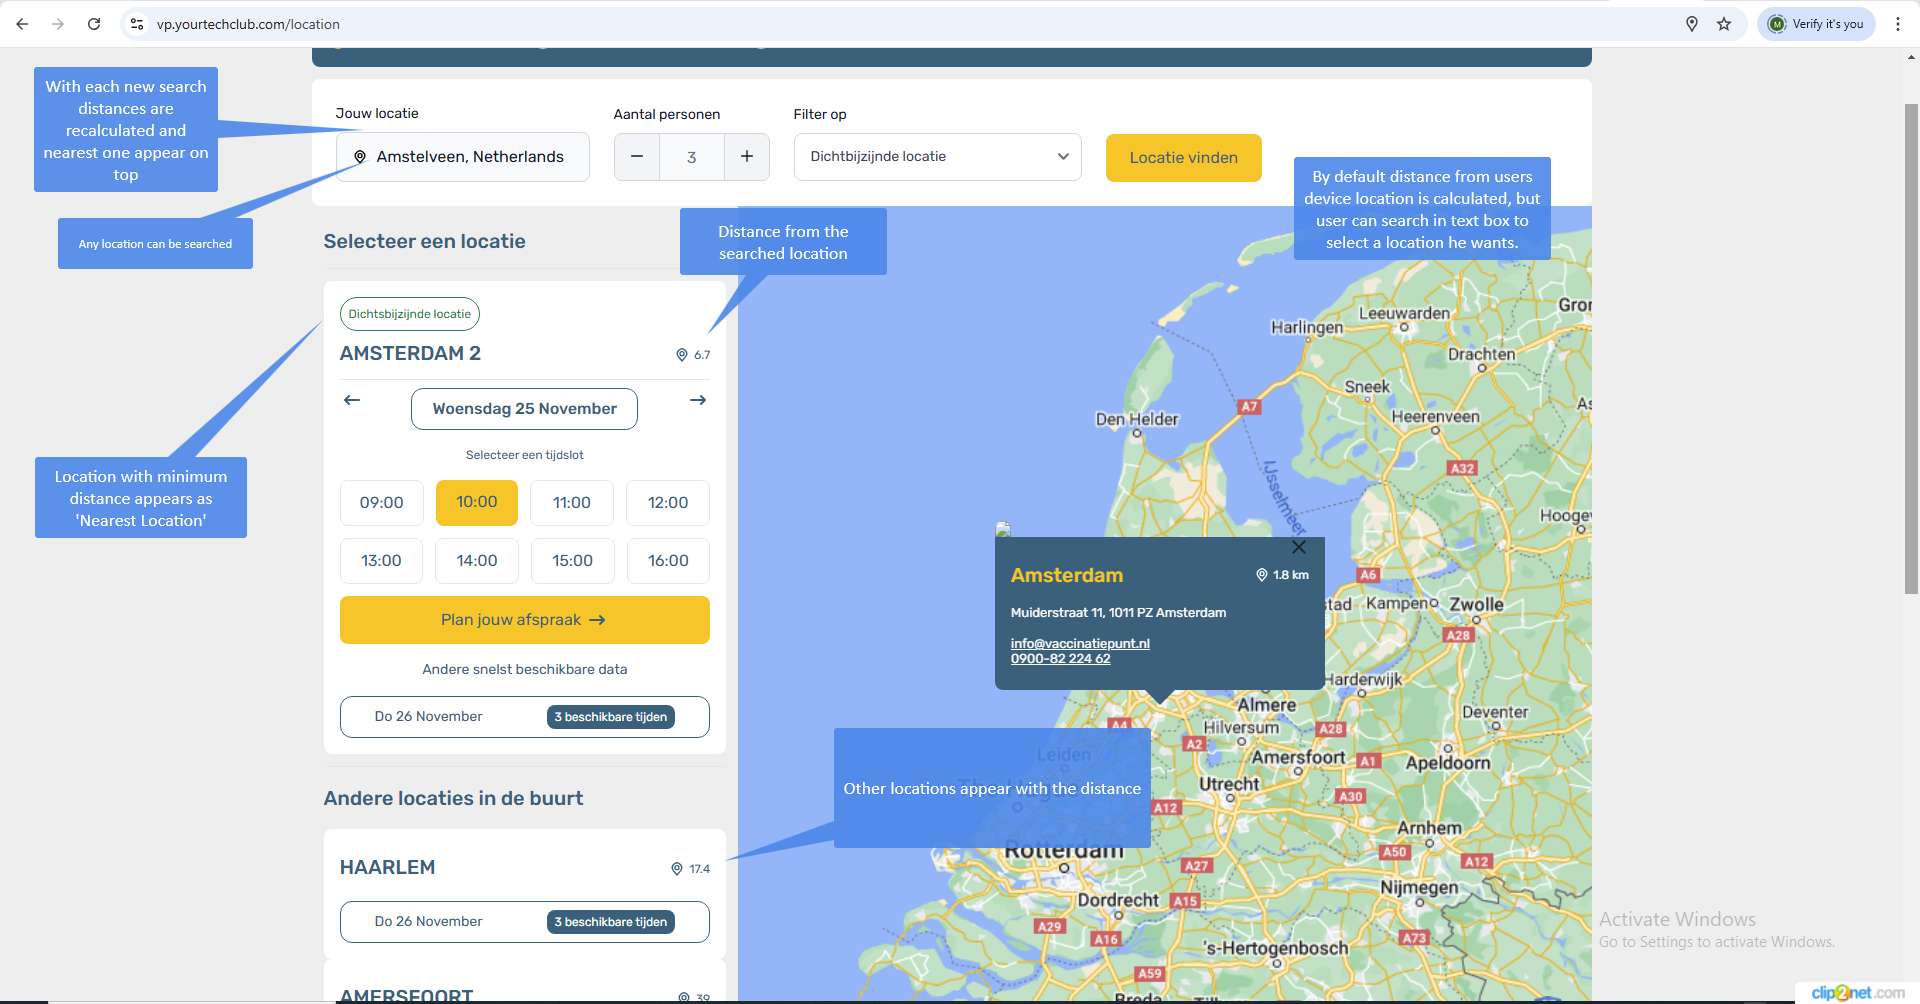
Task: Click the browser reload page icon
Action: pyautogui.click(x=94, y=24)
